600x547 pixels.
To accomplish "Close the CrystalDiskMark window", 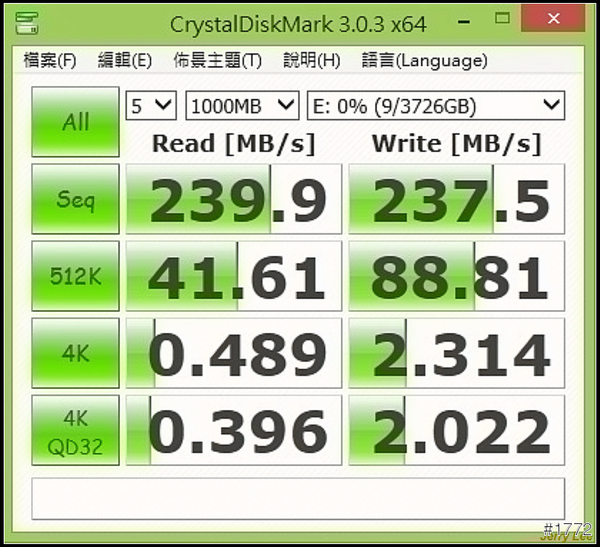I will pyautogui.click(x=553, y=18).
